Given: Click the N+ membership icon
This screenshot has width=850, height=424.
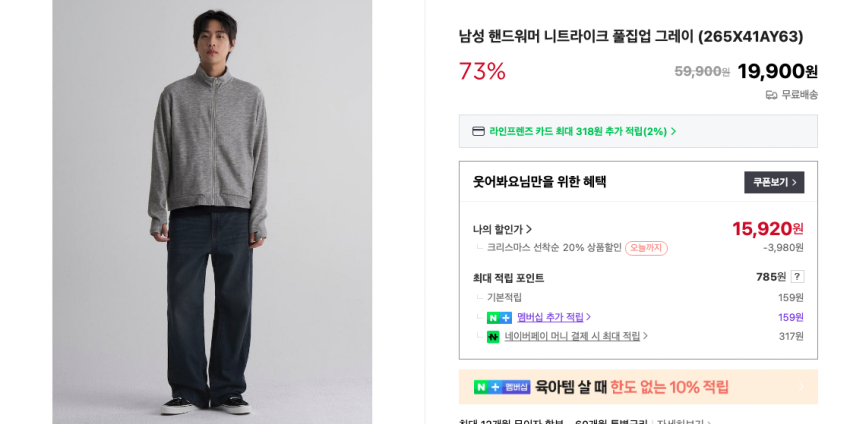Looking at the screenshot, I should [499, 318].
